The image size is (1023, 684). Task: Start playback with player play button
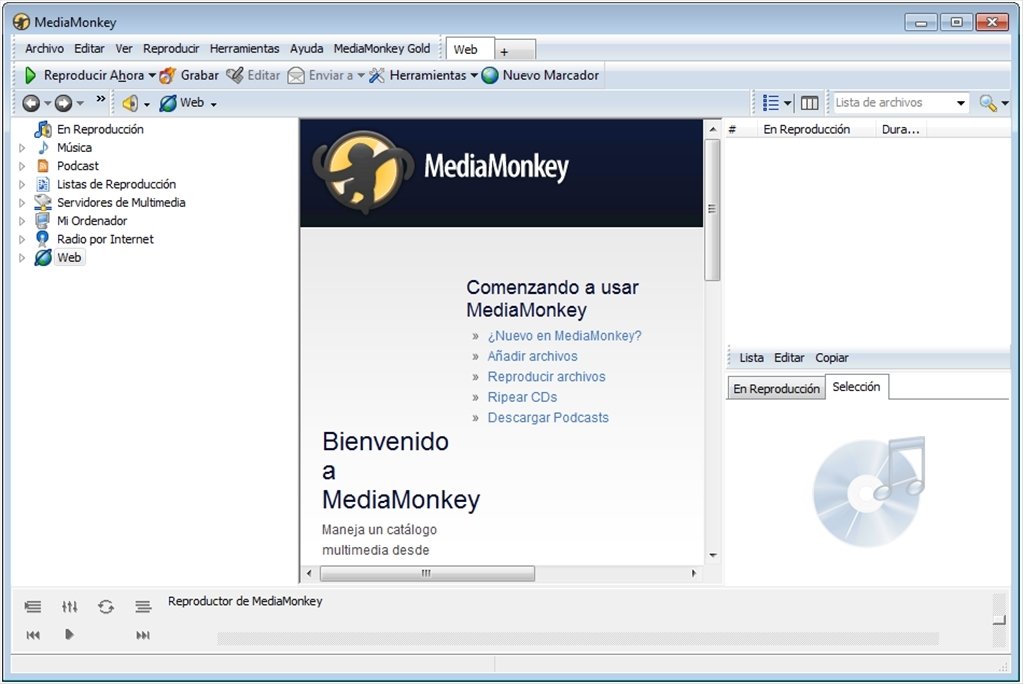pos(69,634)
